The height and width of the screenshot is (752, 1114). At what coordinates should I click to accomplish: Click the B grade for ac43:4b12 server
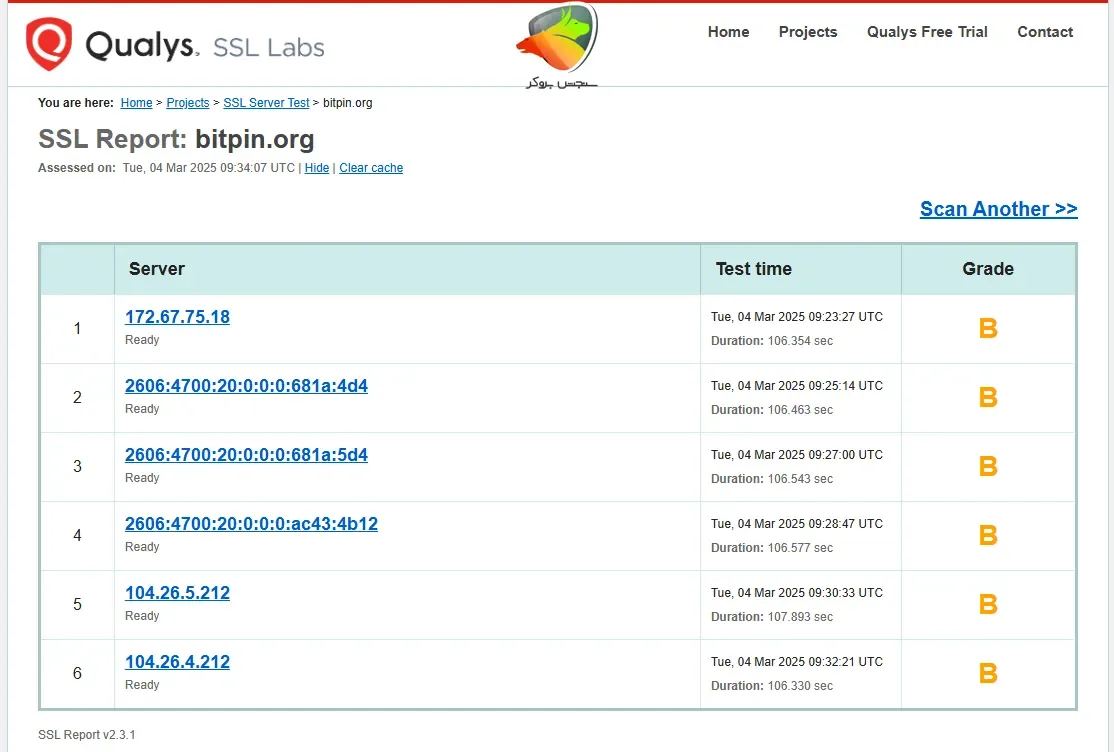tap(988, 535)
